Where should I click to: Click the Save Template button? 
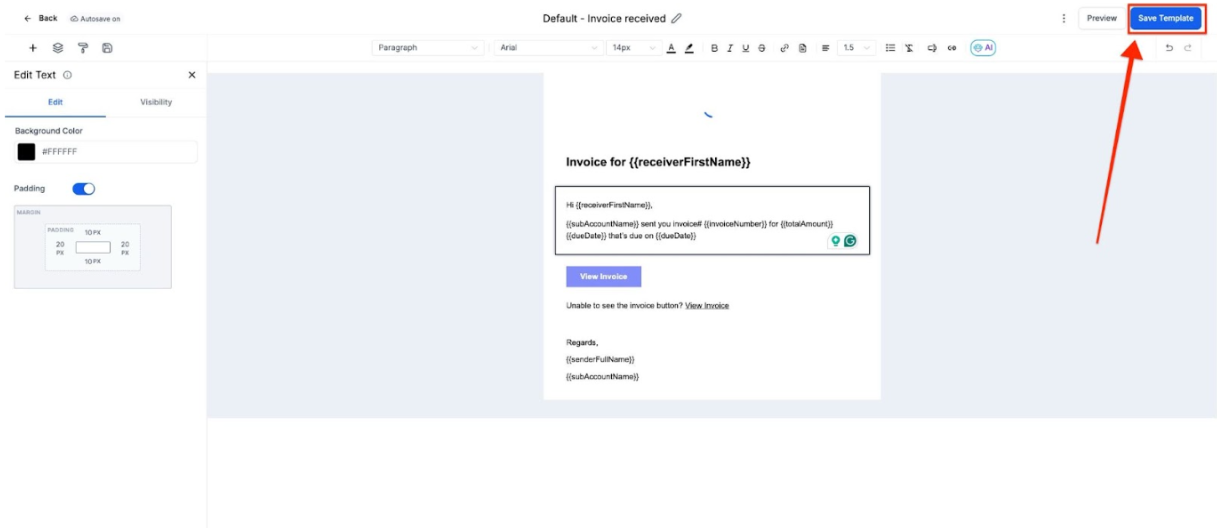coord(1165,18)
